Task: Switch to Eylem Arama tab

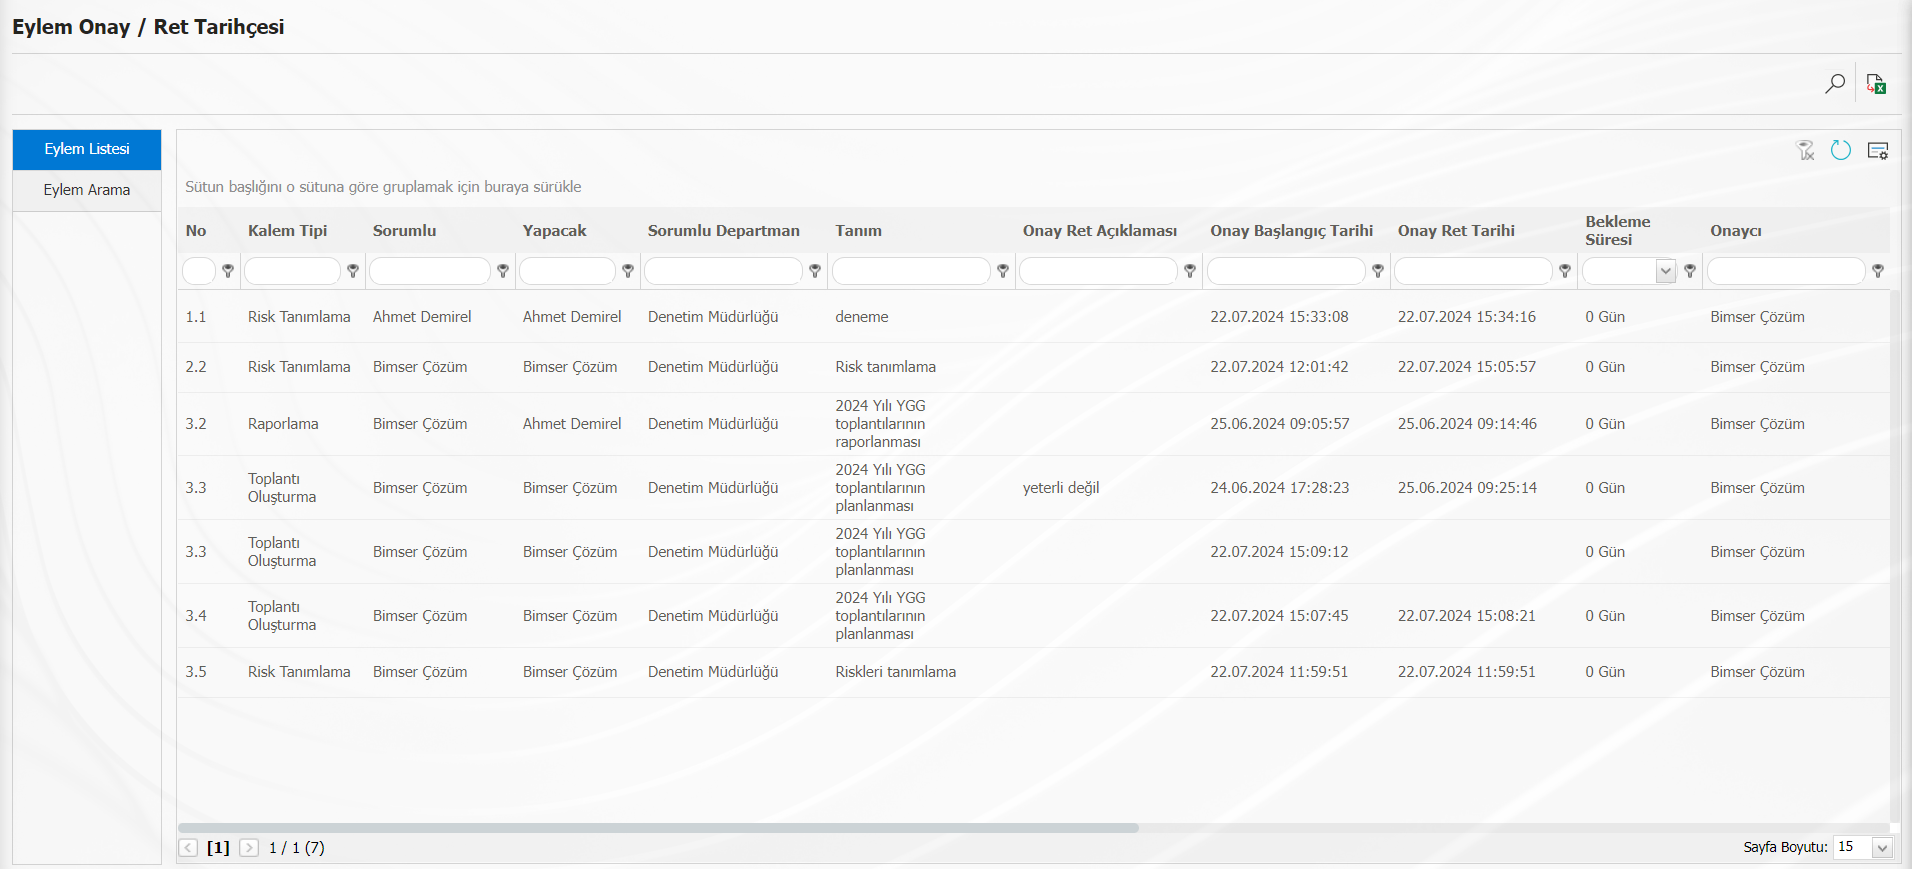Action: click(x=87, y=190)
